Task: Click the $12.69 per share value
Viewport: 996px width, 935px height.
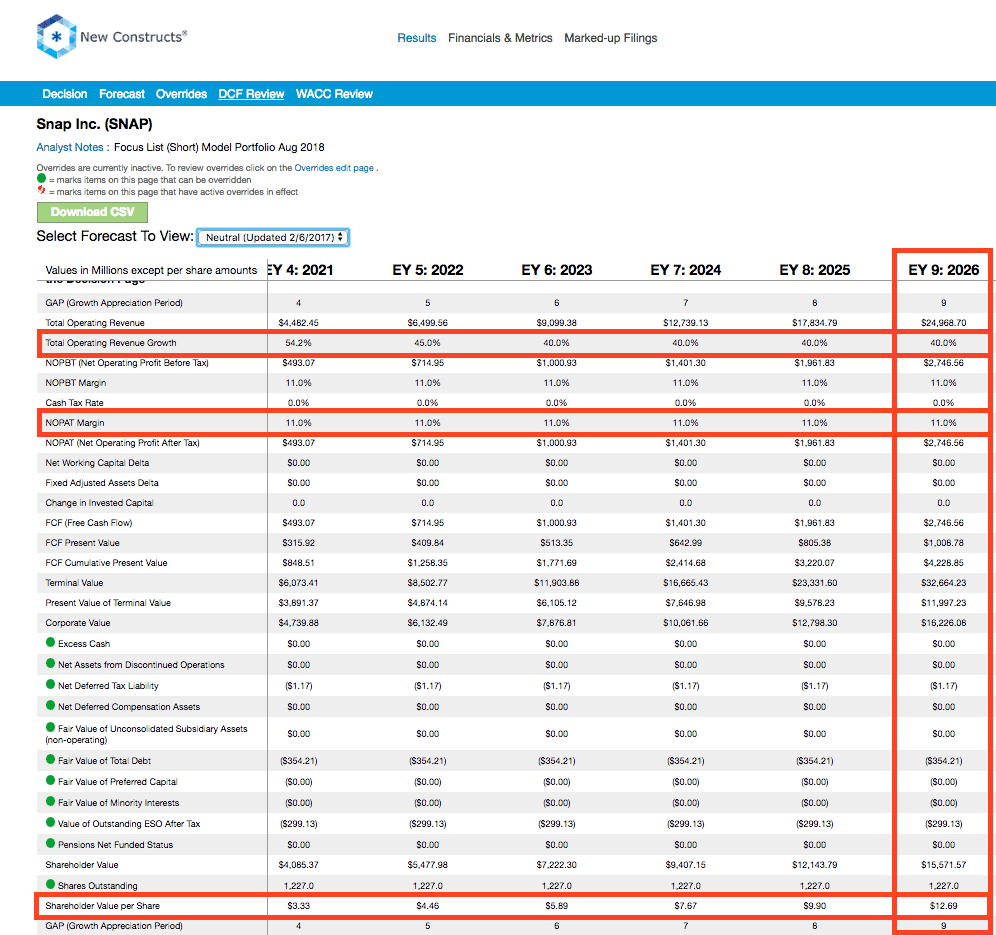Action: (x=943, y=906)
